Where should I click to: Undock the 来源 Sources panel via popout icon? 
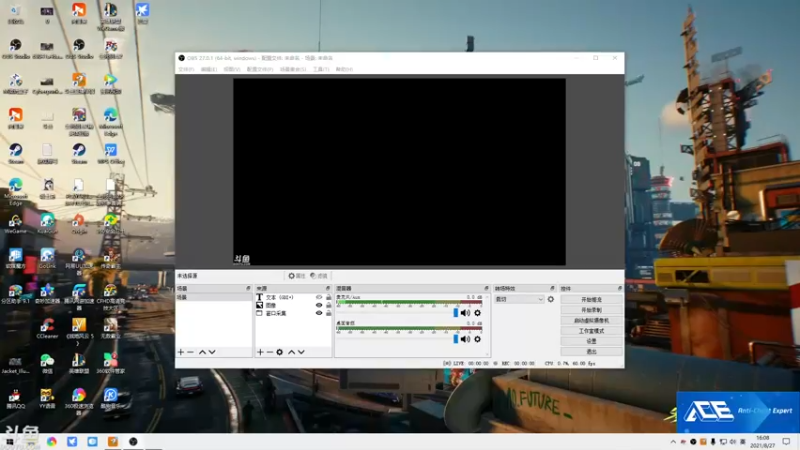pos(328,288)
